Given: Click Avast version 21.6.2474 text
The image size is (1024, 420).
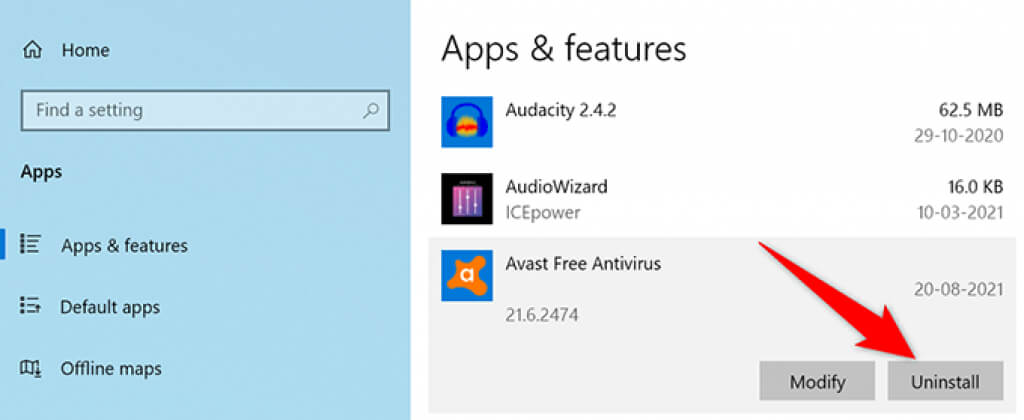Looking at the screenshot, I should [542, 315].
